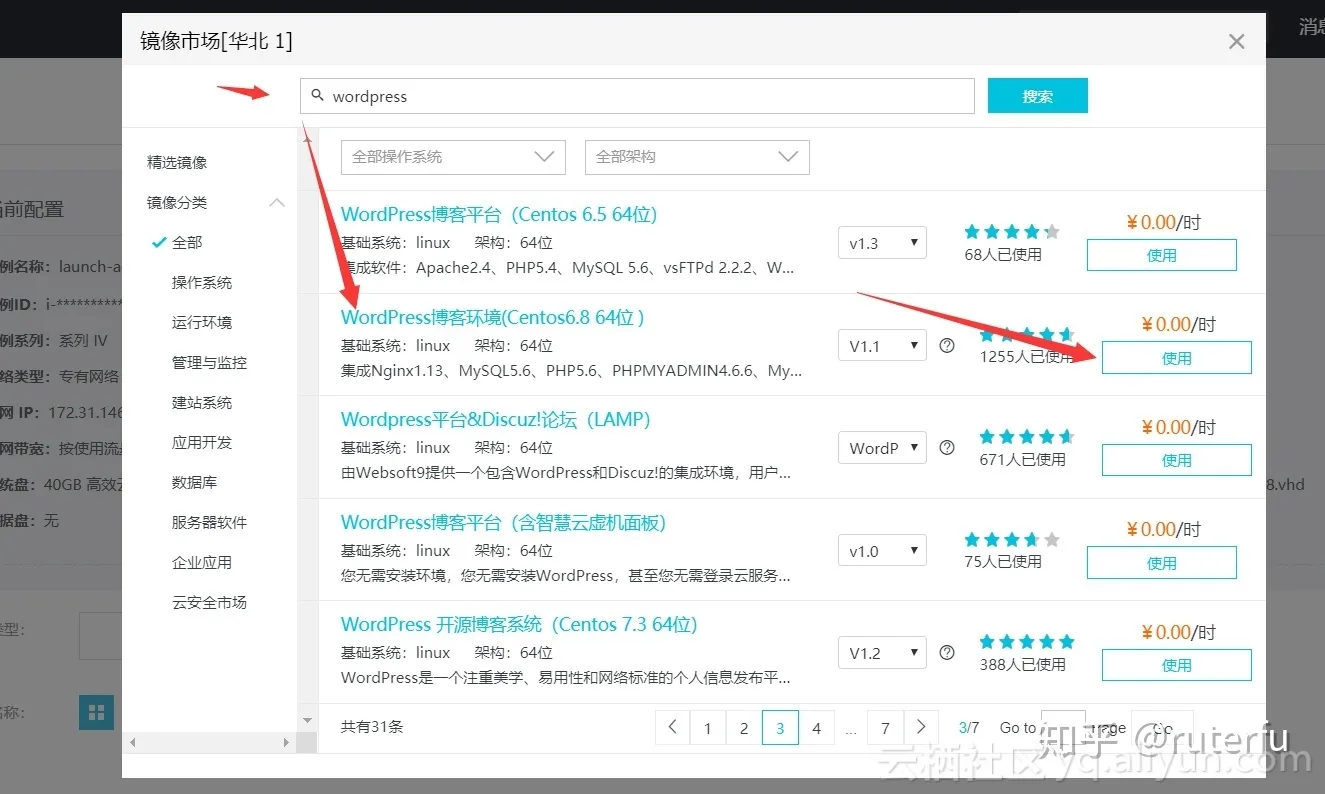Select 建站系统 category
The height and width of the screenshot is (794, 1325).
(202, 402)
